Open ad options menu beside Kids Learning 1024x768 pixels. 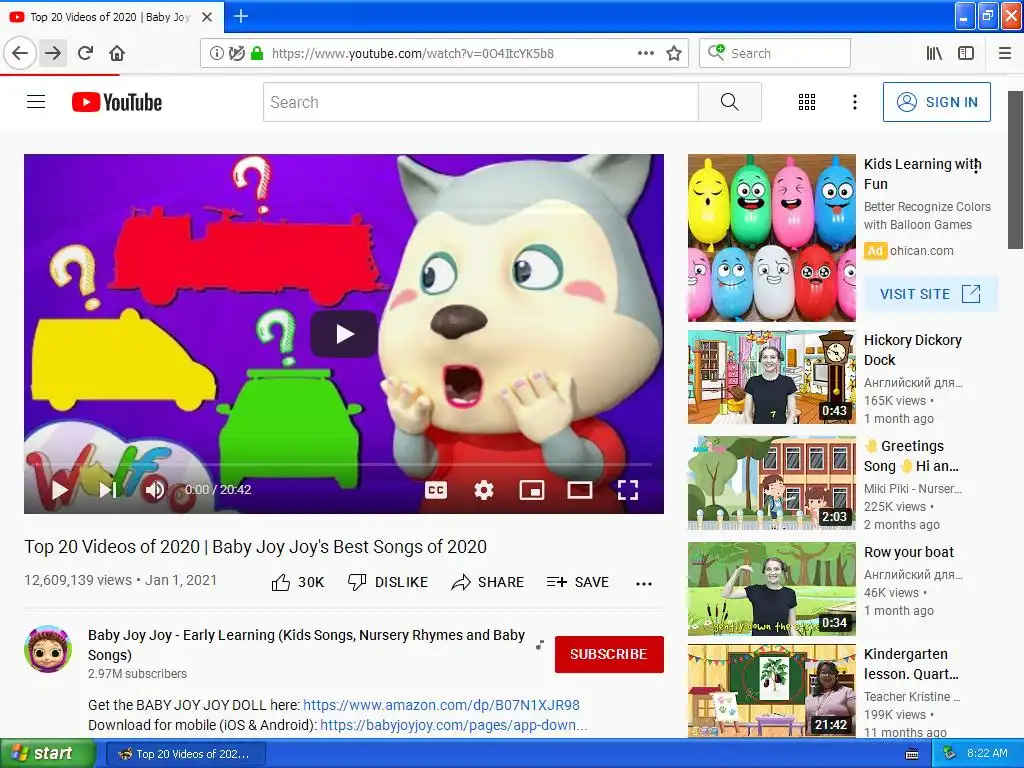point(976,167)
